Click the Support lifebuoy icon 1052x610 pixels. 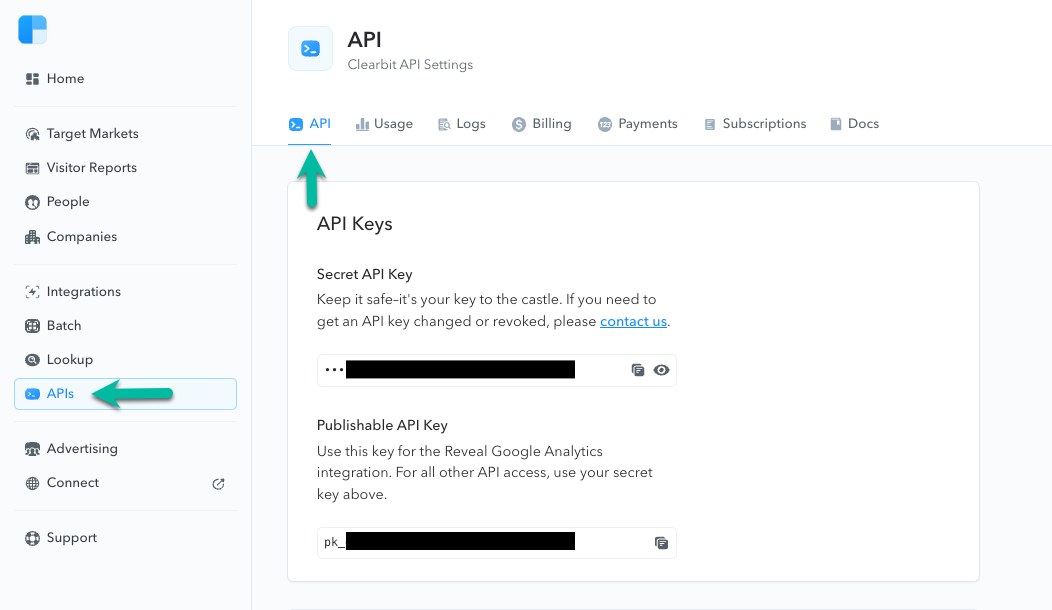pyautogui.click(x=32, y=538)
